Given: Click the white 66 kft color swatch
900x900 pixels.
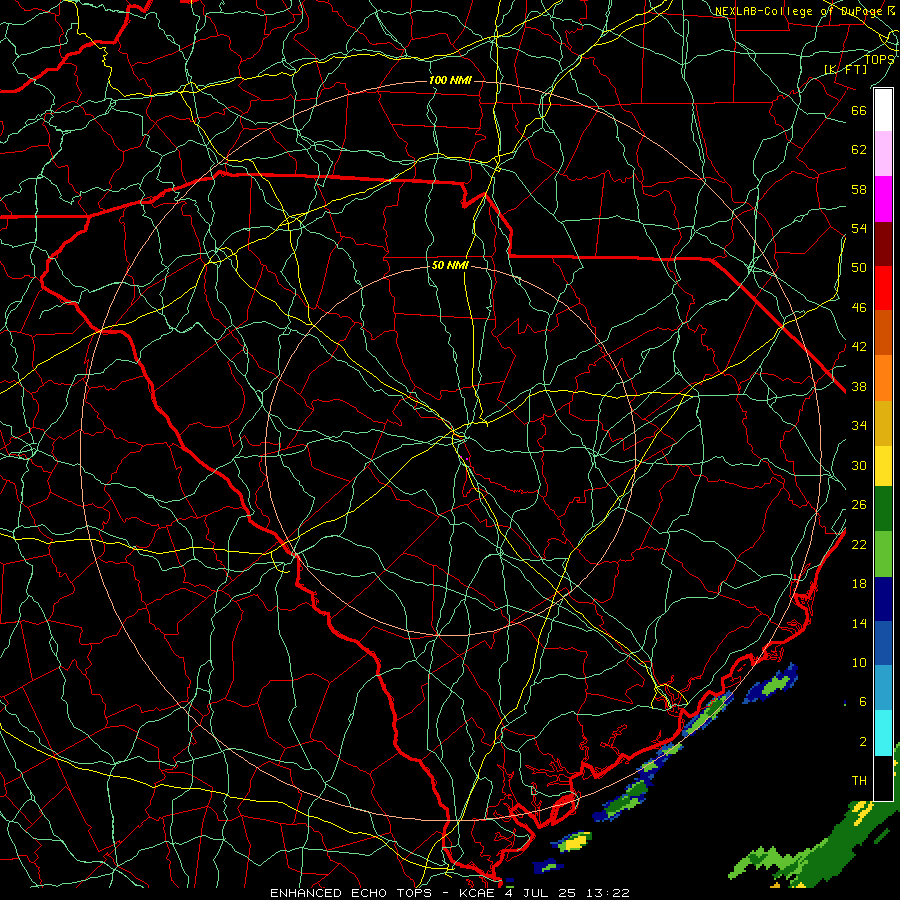Looking at the screenshot, I should point(883,110).
